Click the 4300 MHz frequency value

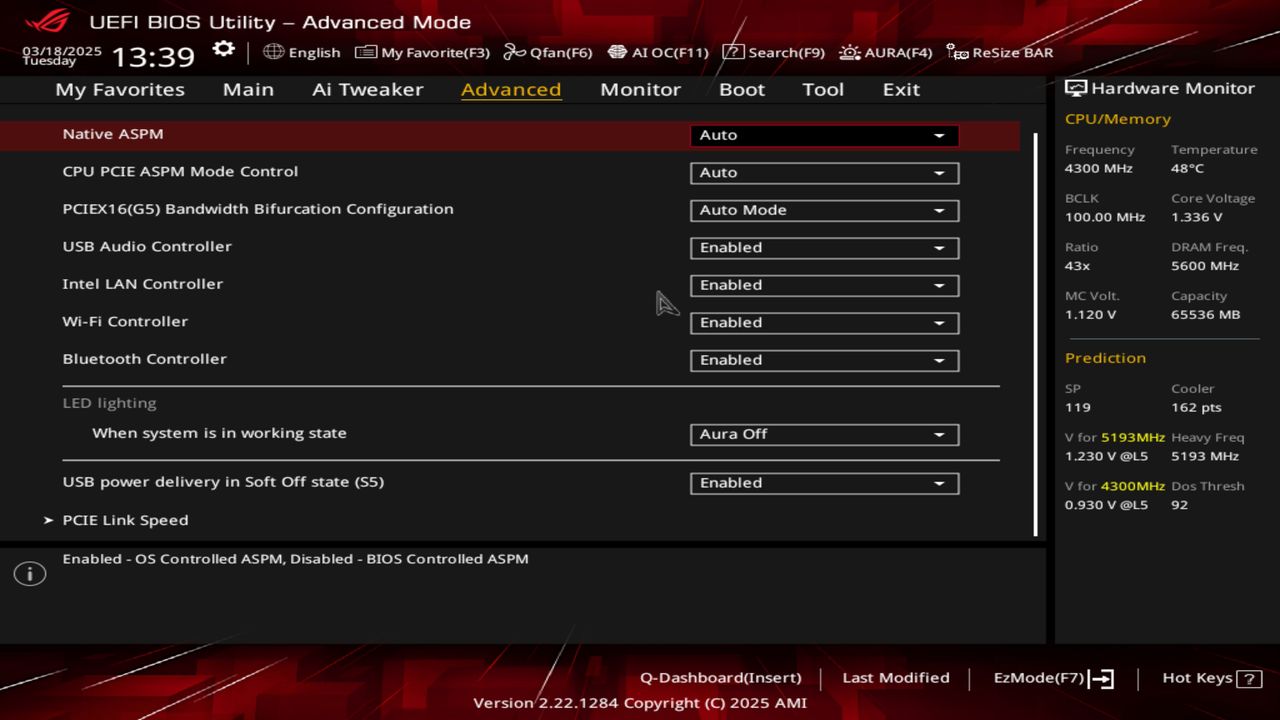(1098, 169)
